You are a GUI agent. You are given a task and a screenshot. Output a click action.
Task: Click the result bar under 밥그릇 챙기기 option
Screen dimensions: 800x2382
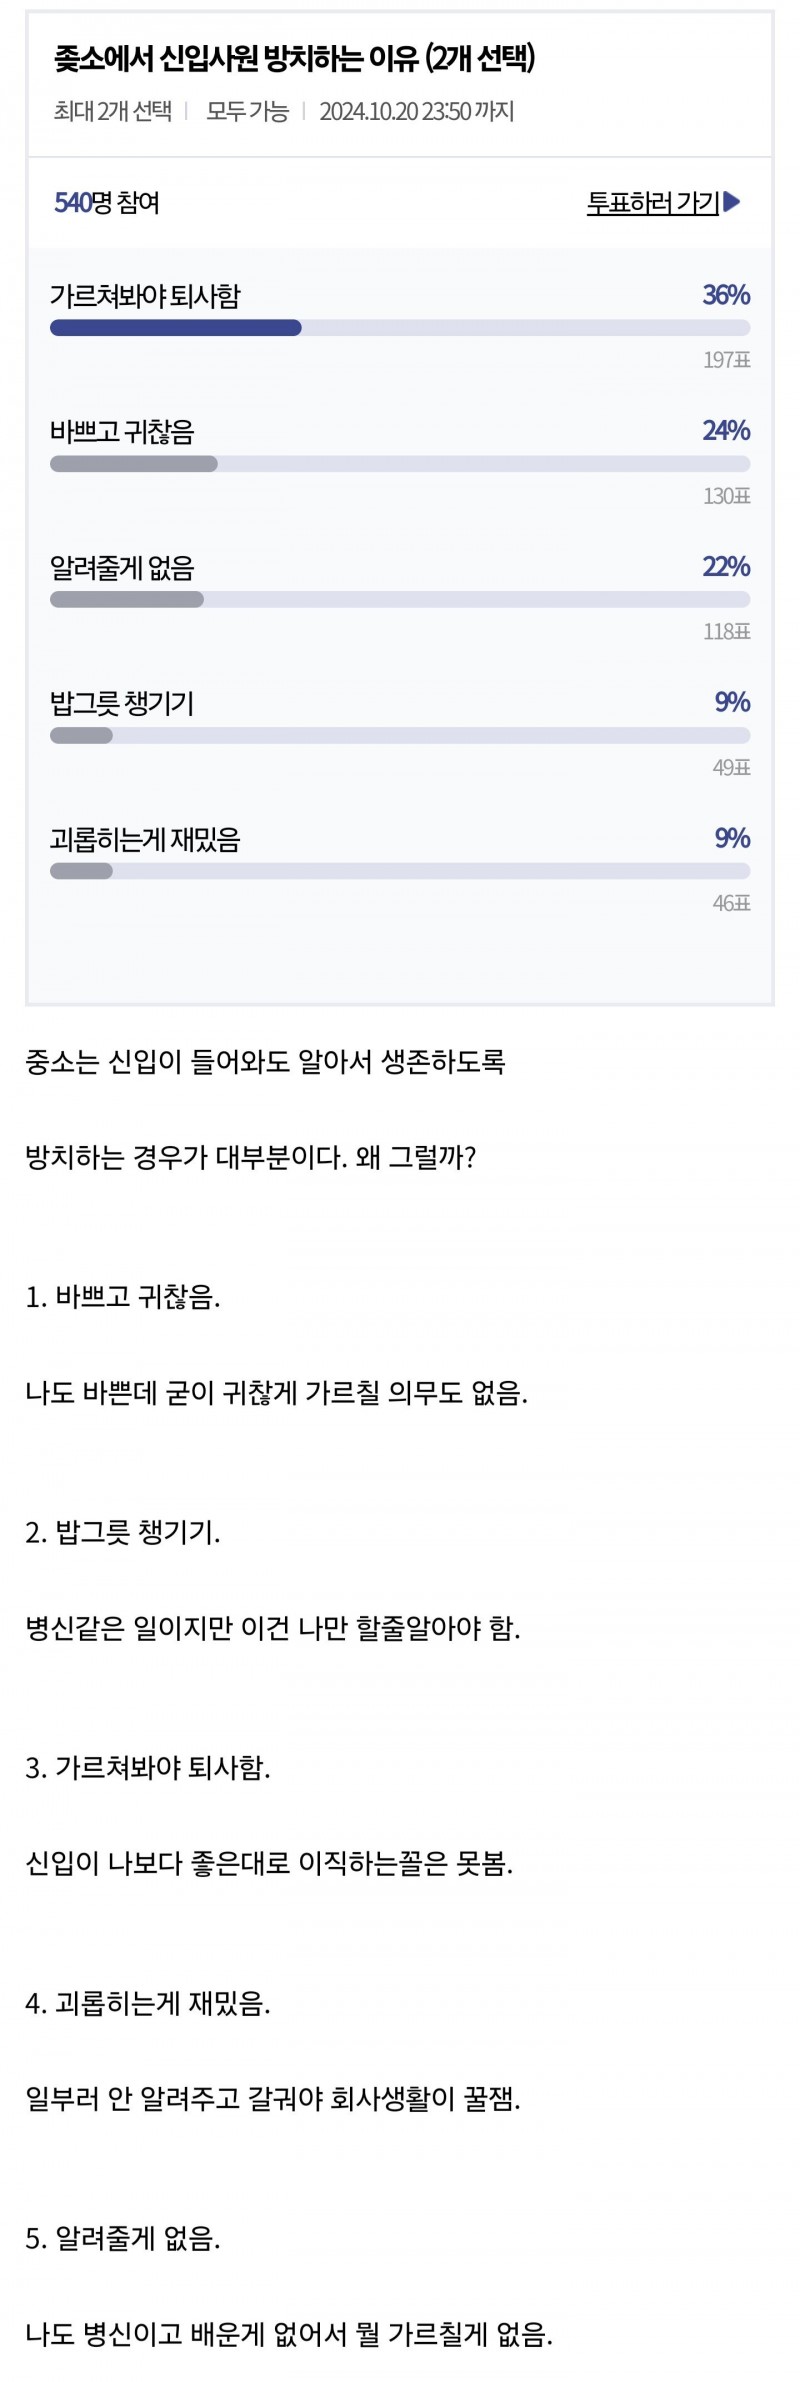click(x=81, y=736)
